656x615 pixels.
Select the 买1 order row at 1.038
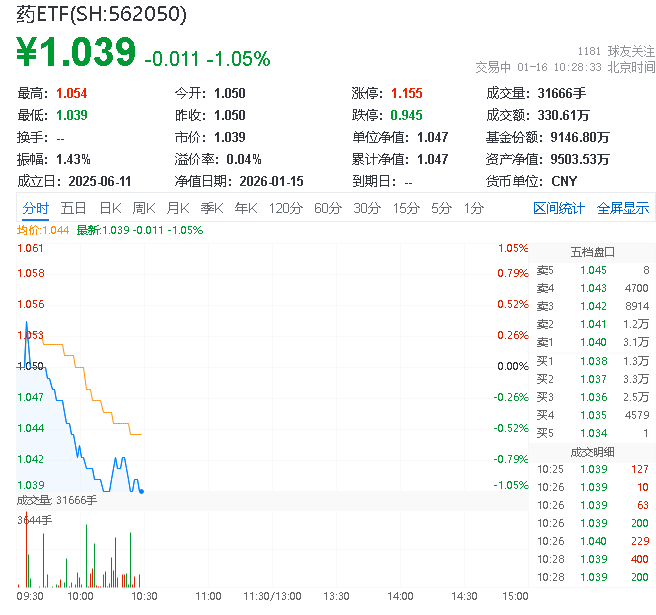click(x=592, y=360)
